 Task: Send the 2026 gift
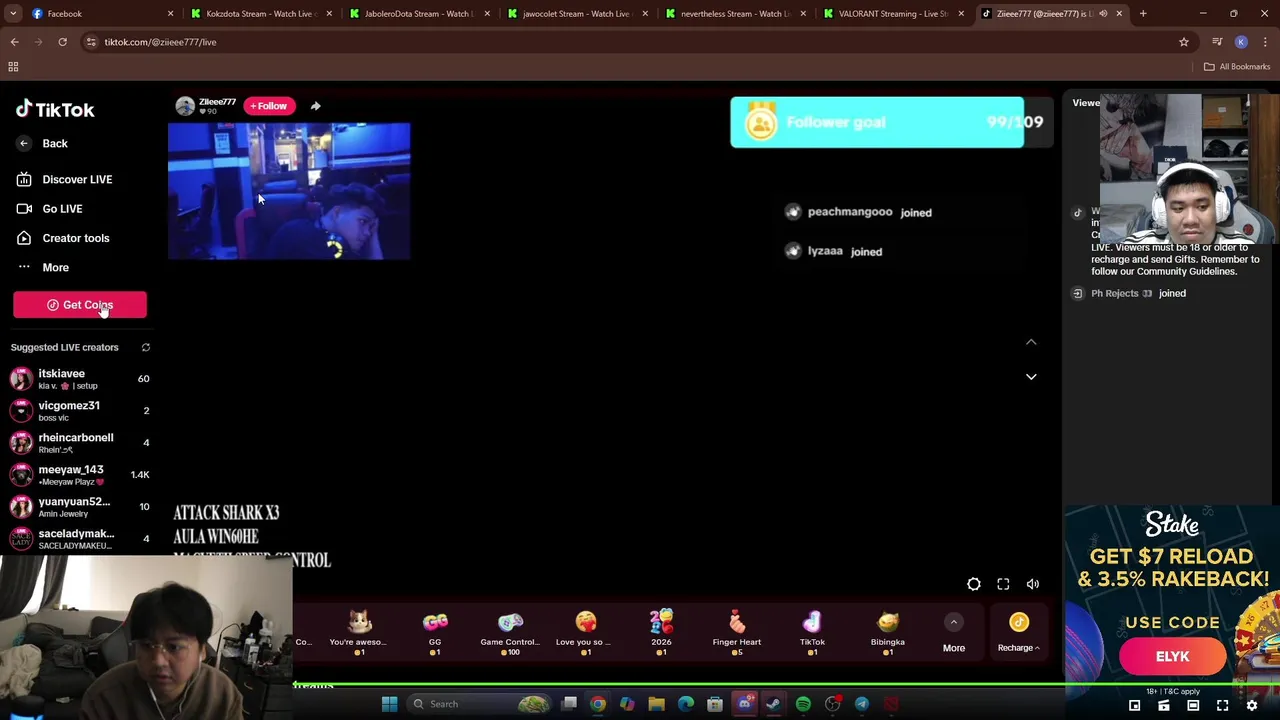coord(661,633)
